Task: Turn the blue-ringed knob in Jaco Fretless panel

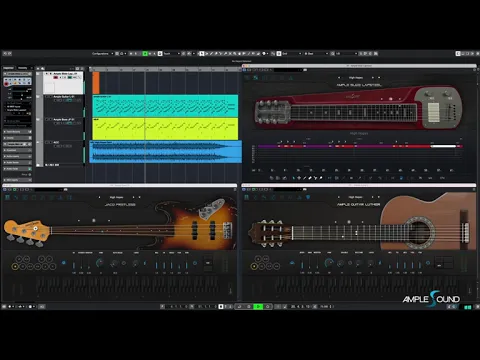Action: [99, 263]
